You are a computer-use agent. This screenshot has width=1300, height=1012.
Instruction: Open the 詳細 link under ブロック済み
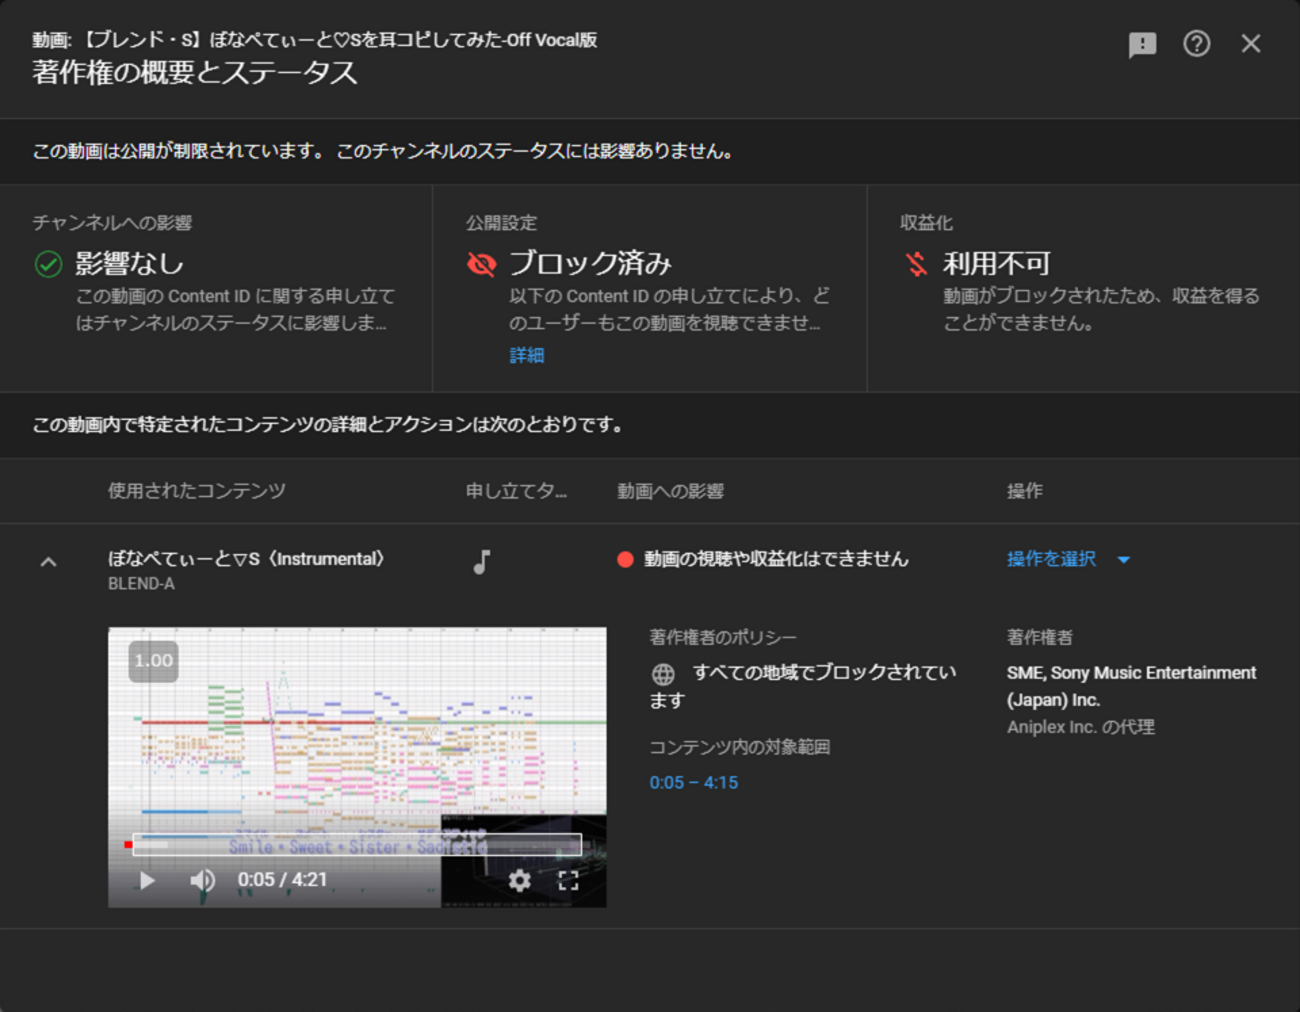pos(526,355)
